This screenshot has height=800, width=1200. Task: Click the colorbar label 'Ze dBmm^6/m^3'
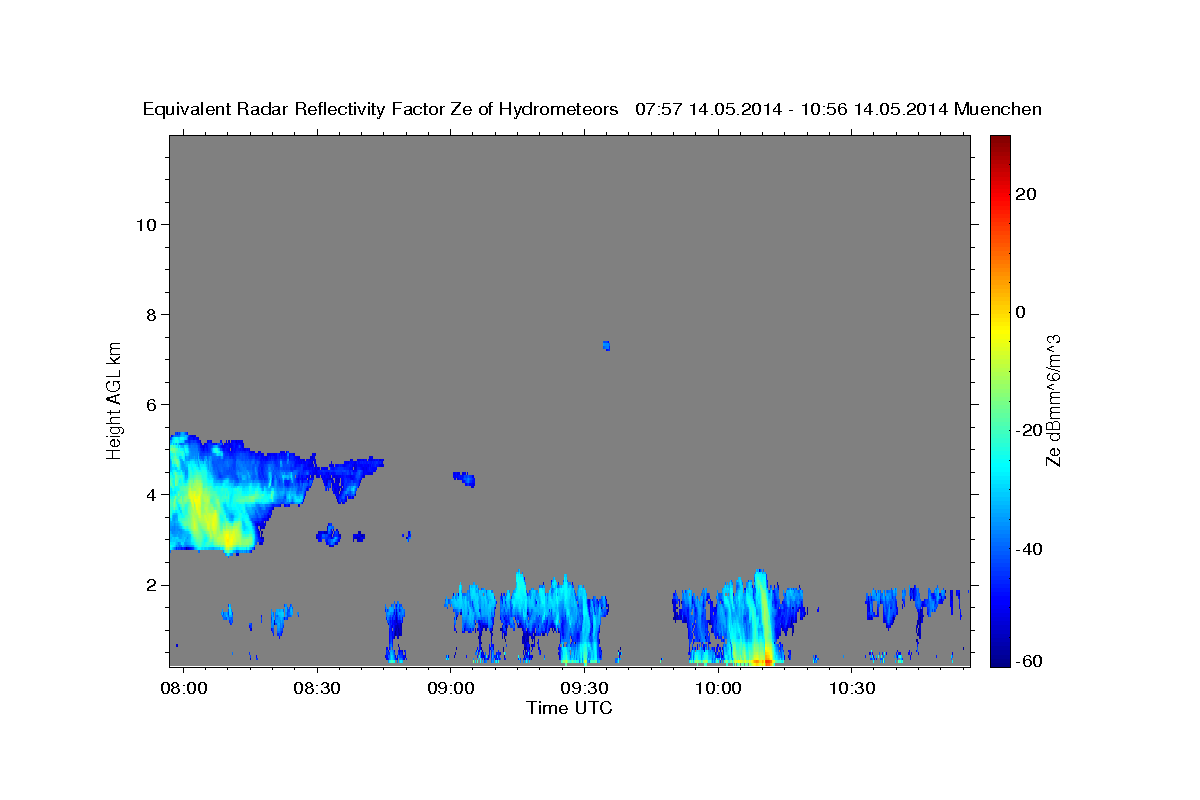pyautogui.click(x=1053, y=400)
